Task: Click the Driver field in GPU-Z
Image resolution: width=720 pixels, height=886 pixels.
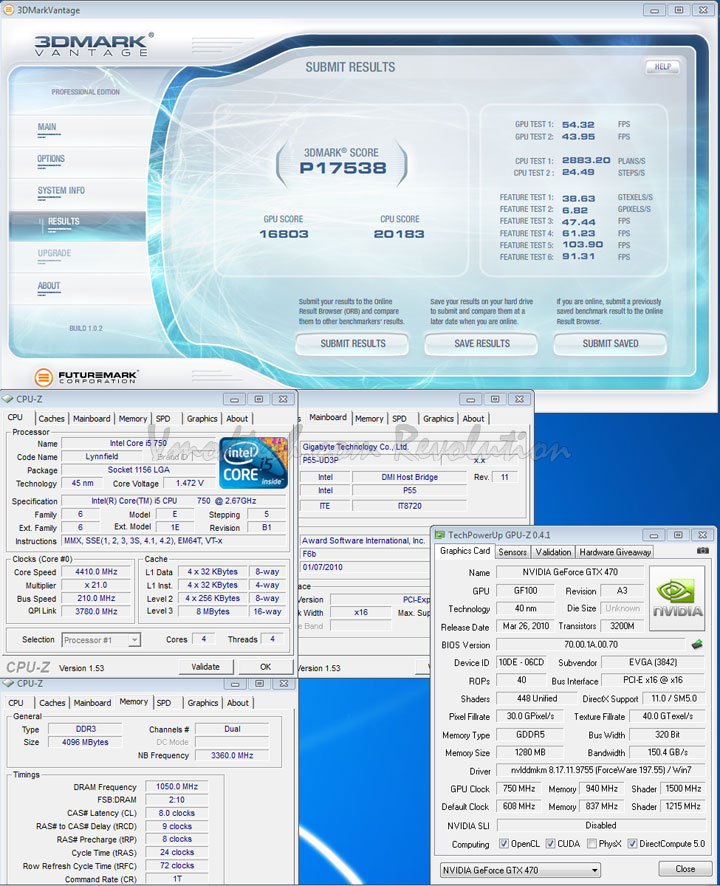Action: [x=601, y=770]
